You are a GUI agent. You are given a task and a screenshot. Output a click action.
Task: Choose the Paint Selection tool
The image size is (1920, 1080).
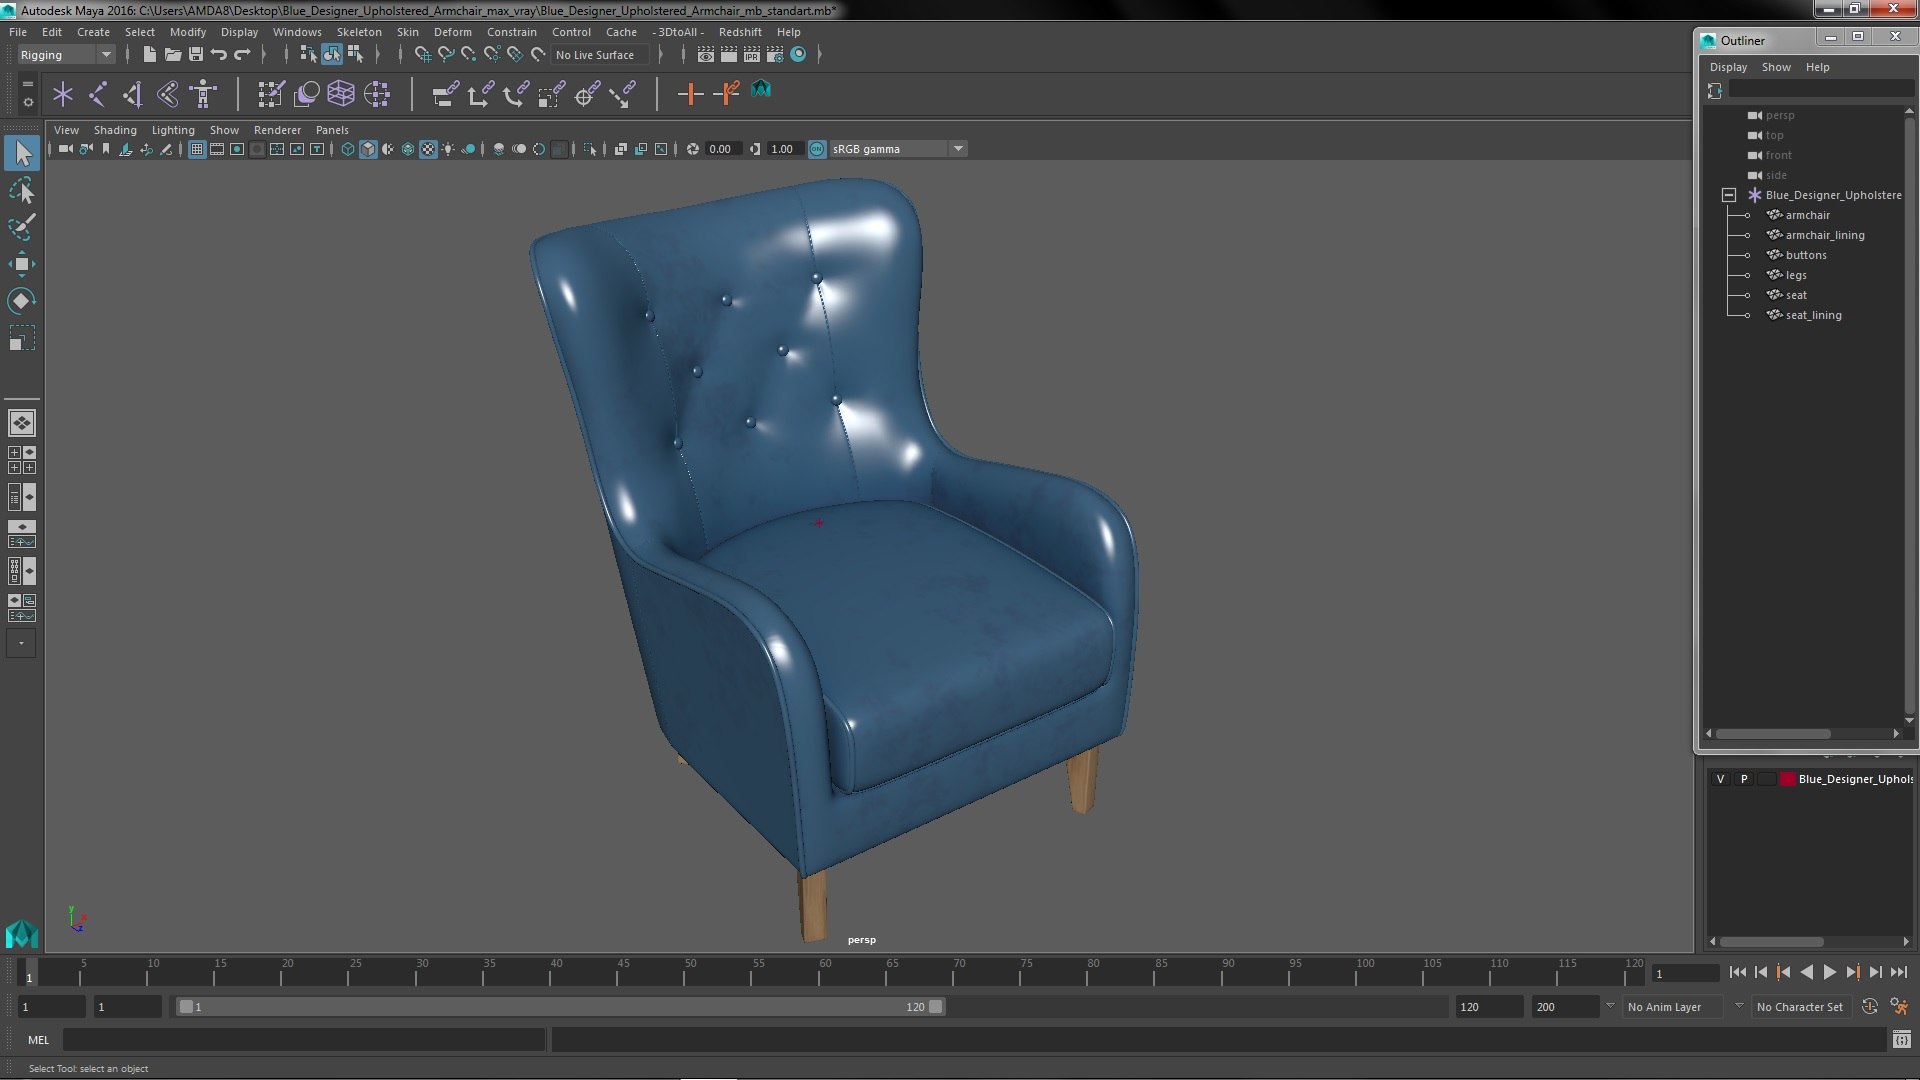pyautogui.click(x=22, y=227)
